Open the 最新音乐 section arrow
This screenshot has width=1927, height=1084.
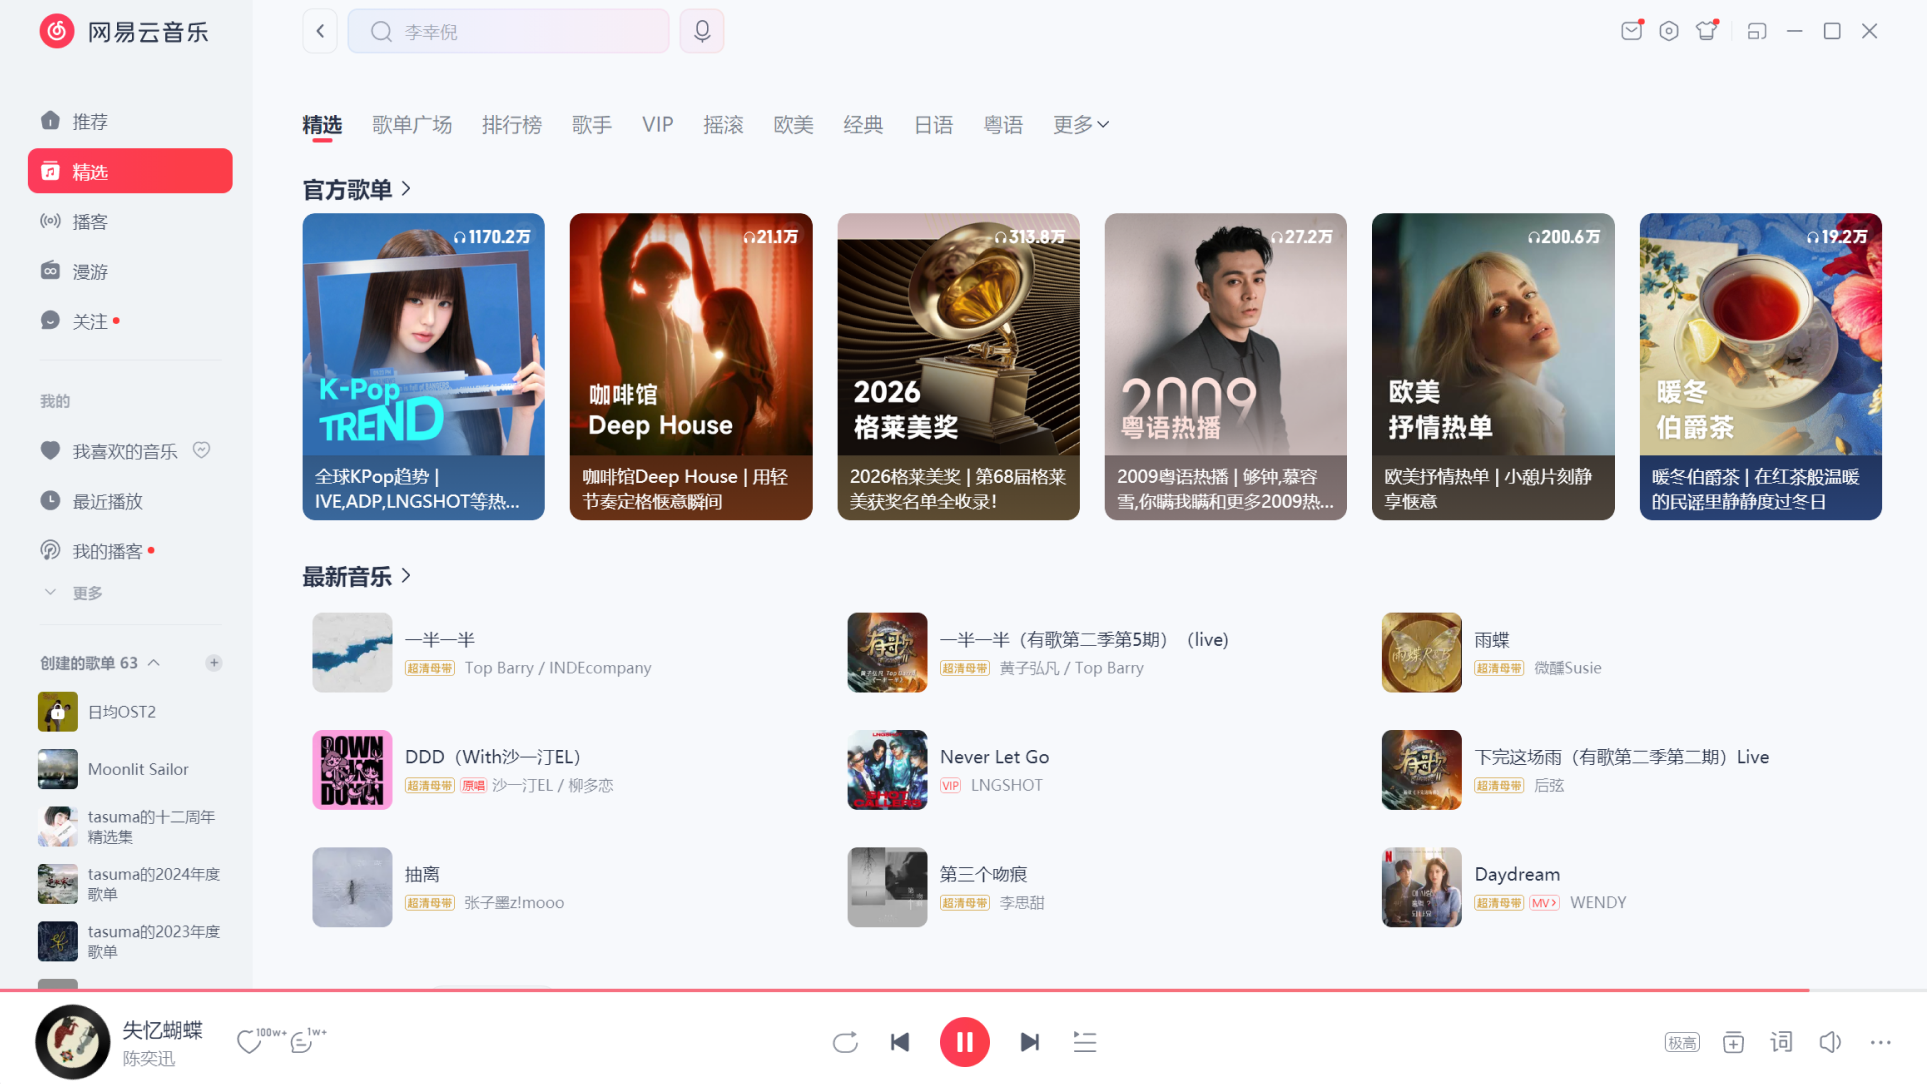pyautogui.click(x=406, y=576)
